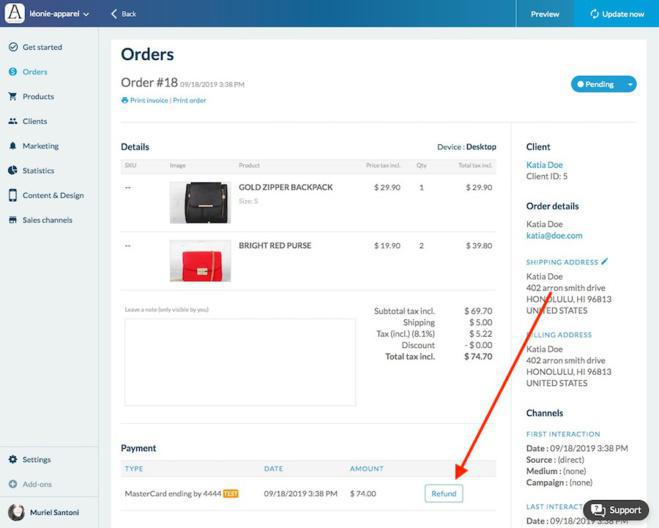659x528 pixels.
Task: Click the Marketing bell icon
Action: (13, 146)
